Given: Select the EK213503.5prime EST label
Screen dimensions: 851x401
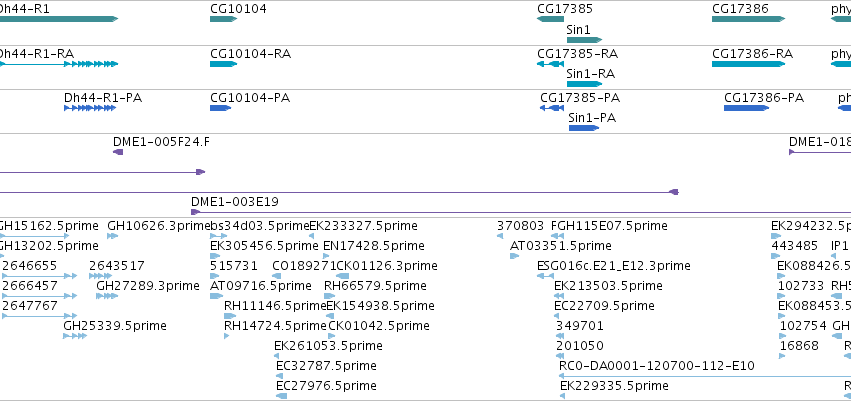Looking at the screenshot, I should pos(608,285).
